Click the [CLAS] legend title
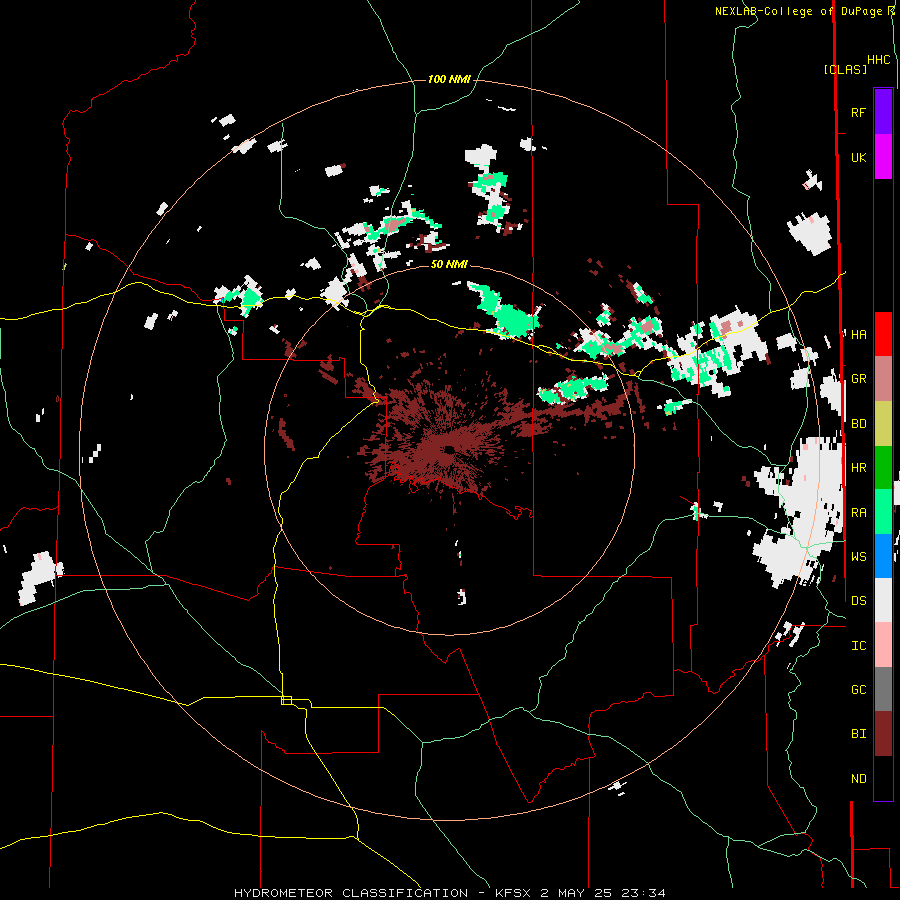The width and height of the screenshot is (900, 900). coord(845,69)
